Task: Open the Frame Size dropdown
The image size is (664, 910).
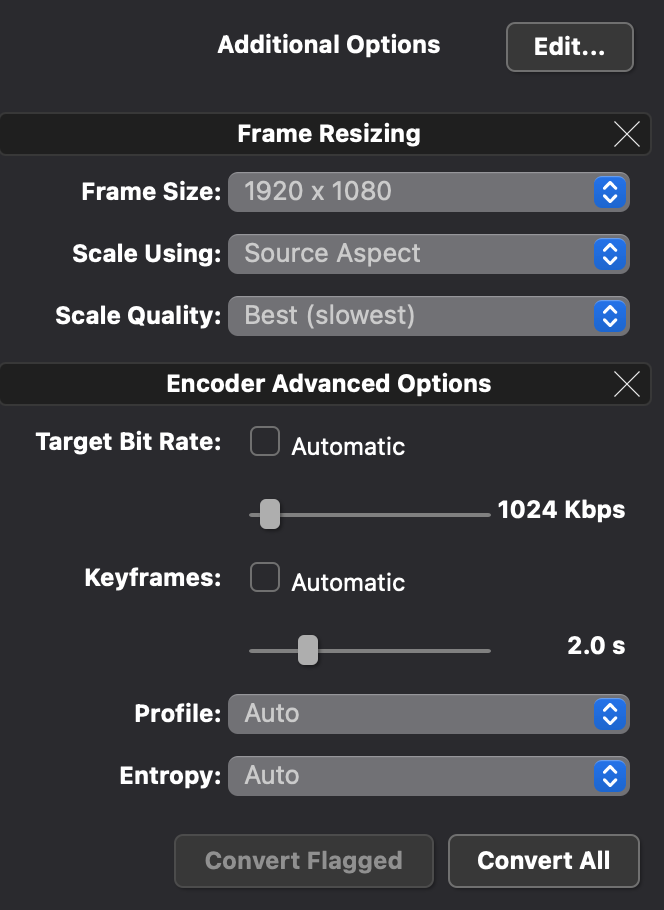Action: (x=428, y=192)
